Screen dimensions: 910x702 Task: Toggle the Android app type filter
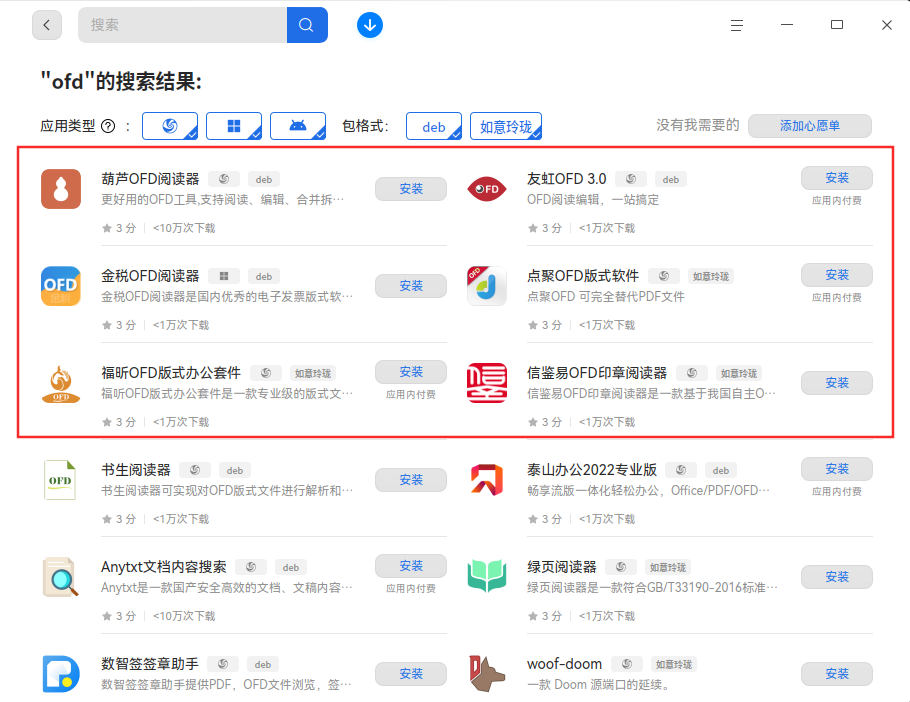tap(298, 126)
